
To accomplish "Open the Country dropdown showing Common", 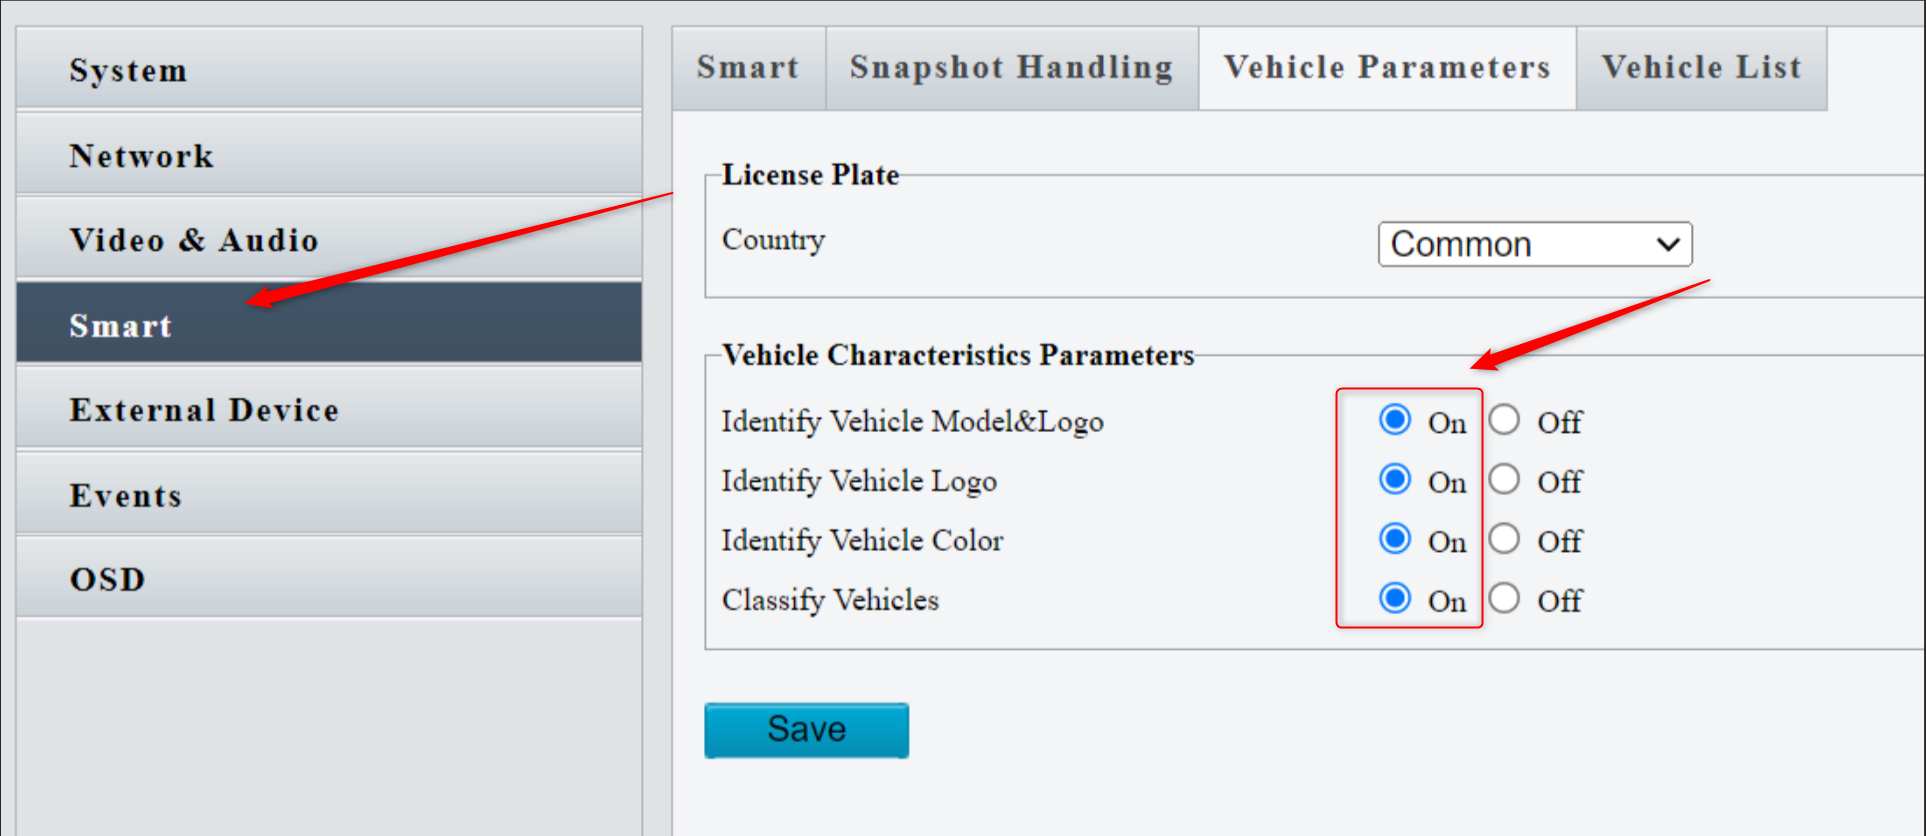I will coord(1535,243).
